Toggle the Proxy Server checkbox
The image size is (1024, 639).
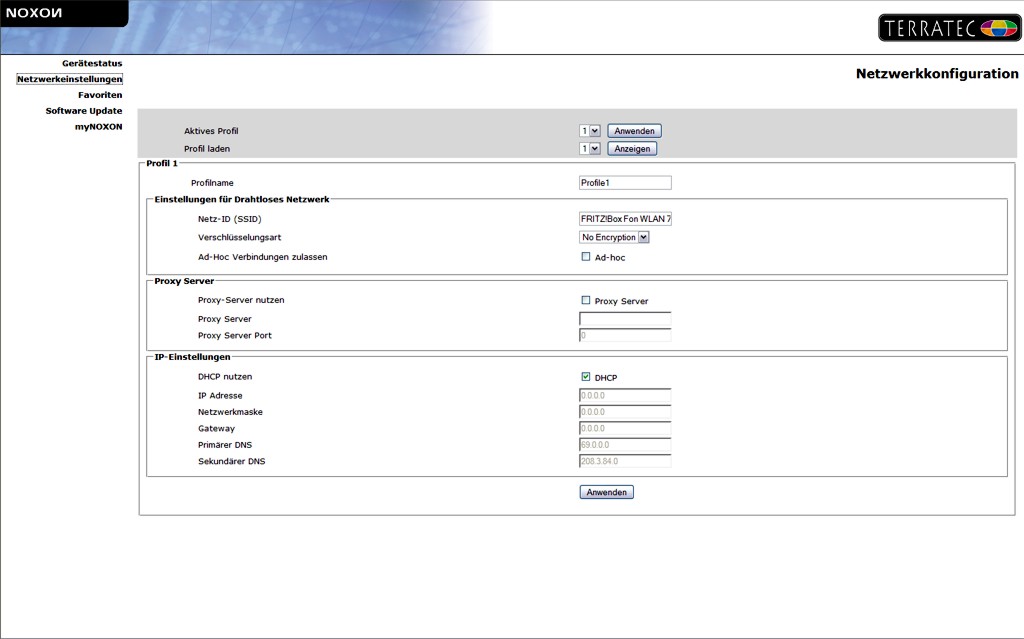586,300
